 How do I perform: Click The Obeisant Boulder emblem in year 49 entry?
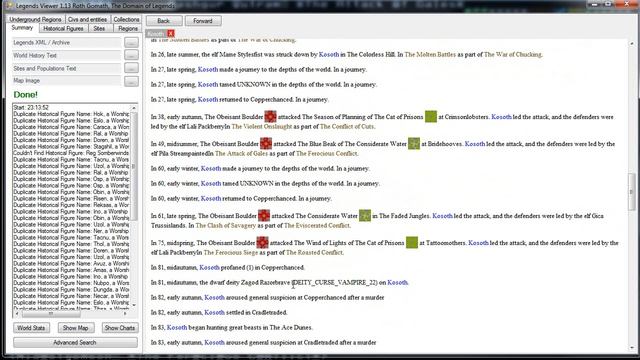click(x=266, y=144)
